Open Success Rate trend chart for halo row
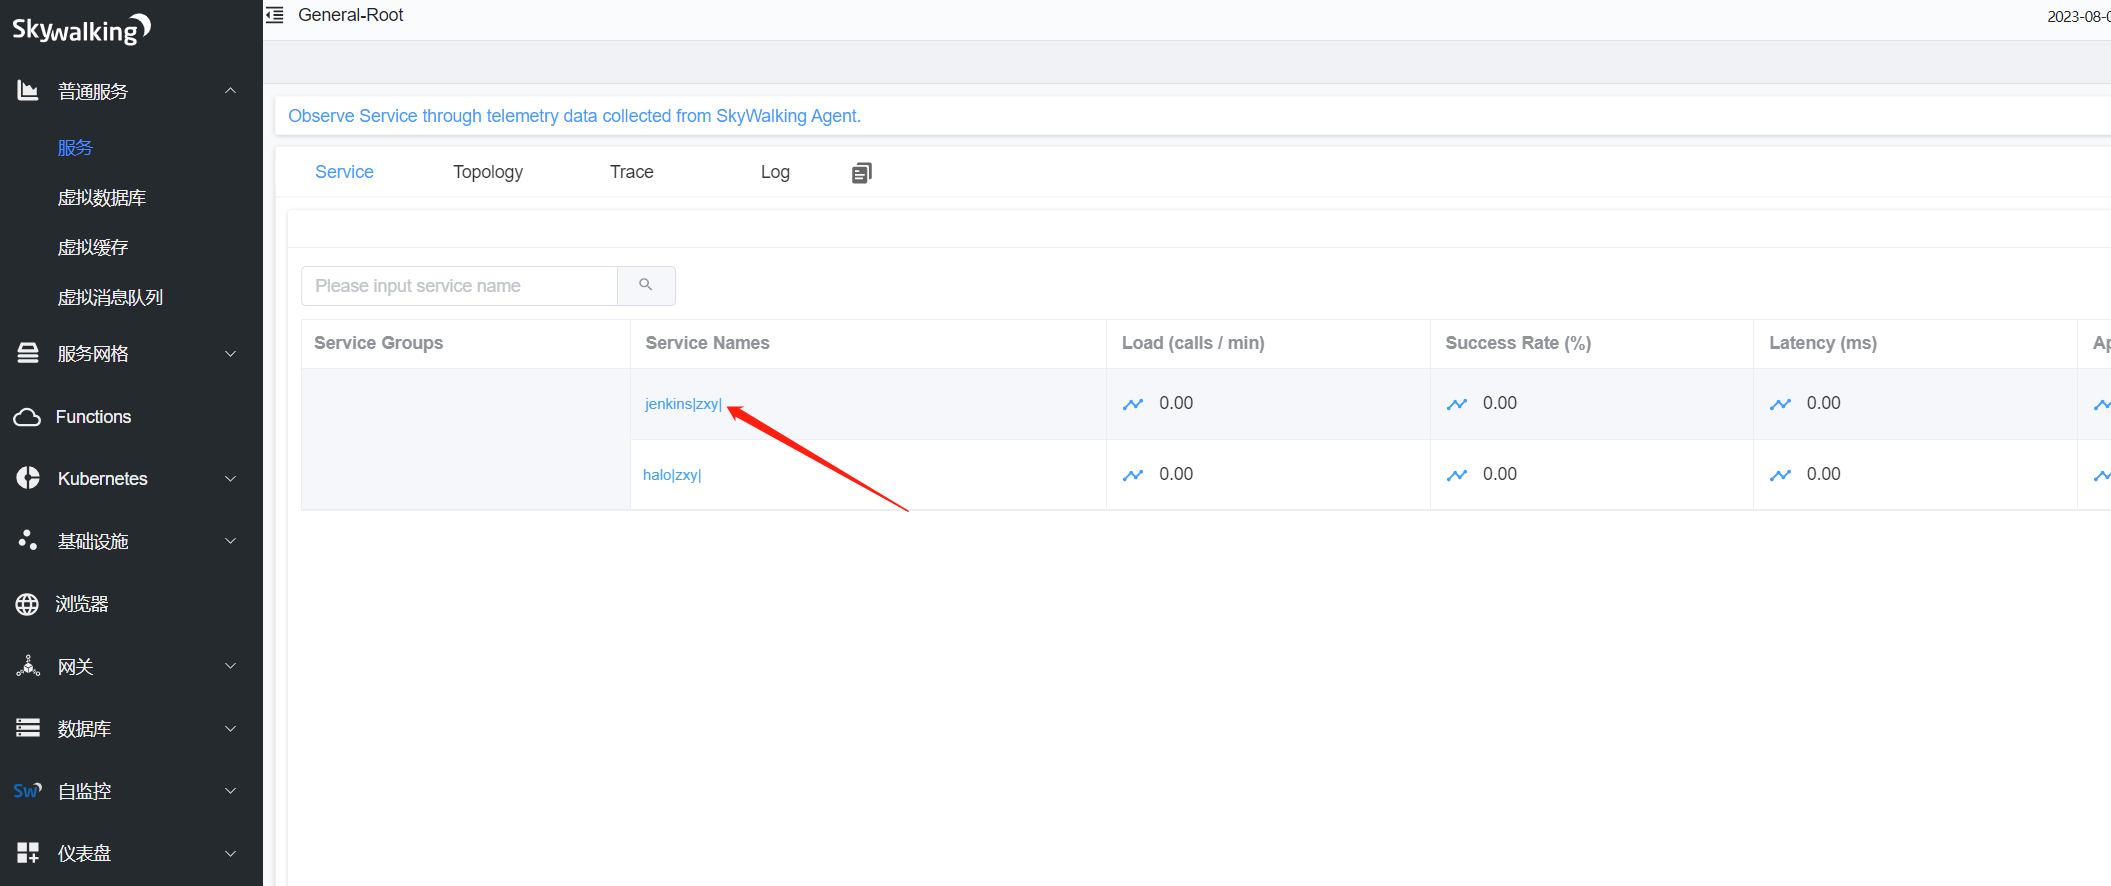Viewport: 2111px width, 886px height. tap(1457, 475)
